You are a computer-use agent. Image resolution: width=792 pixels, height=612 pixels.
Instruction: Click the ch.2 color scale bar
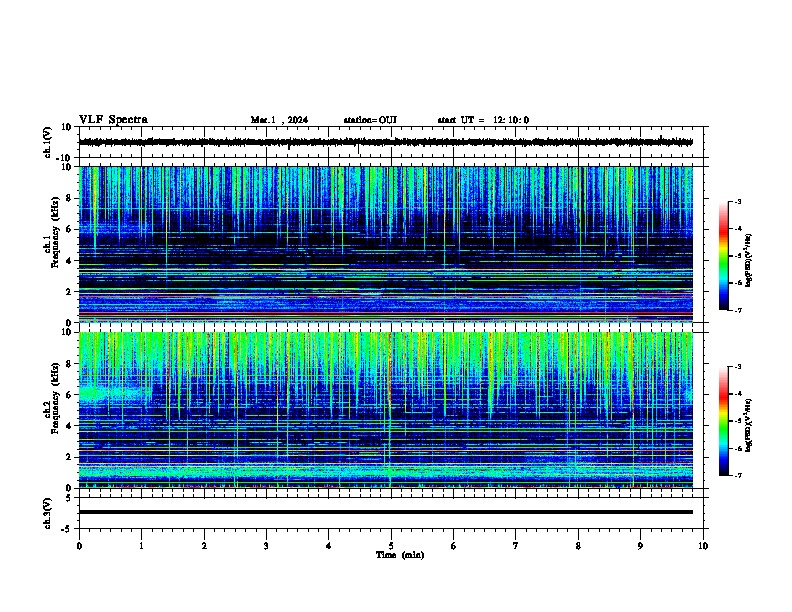click(724, 421)
